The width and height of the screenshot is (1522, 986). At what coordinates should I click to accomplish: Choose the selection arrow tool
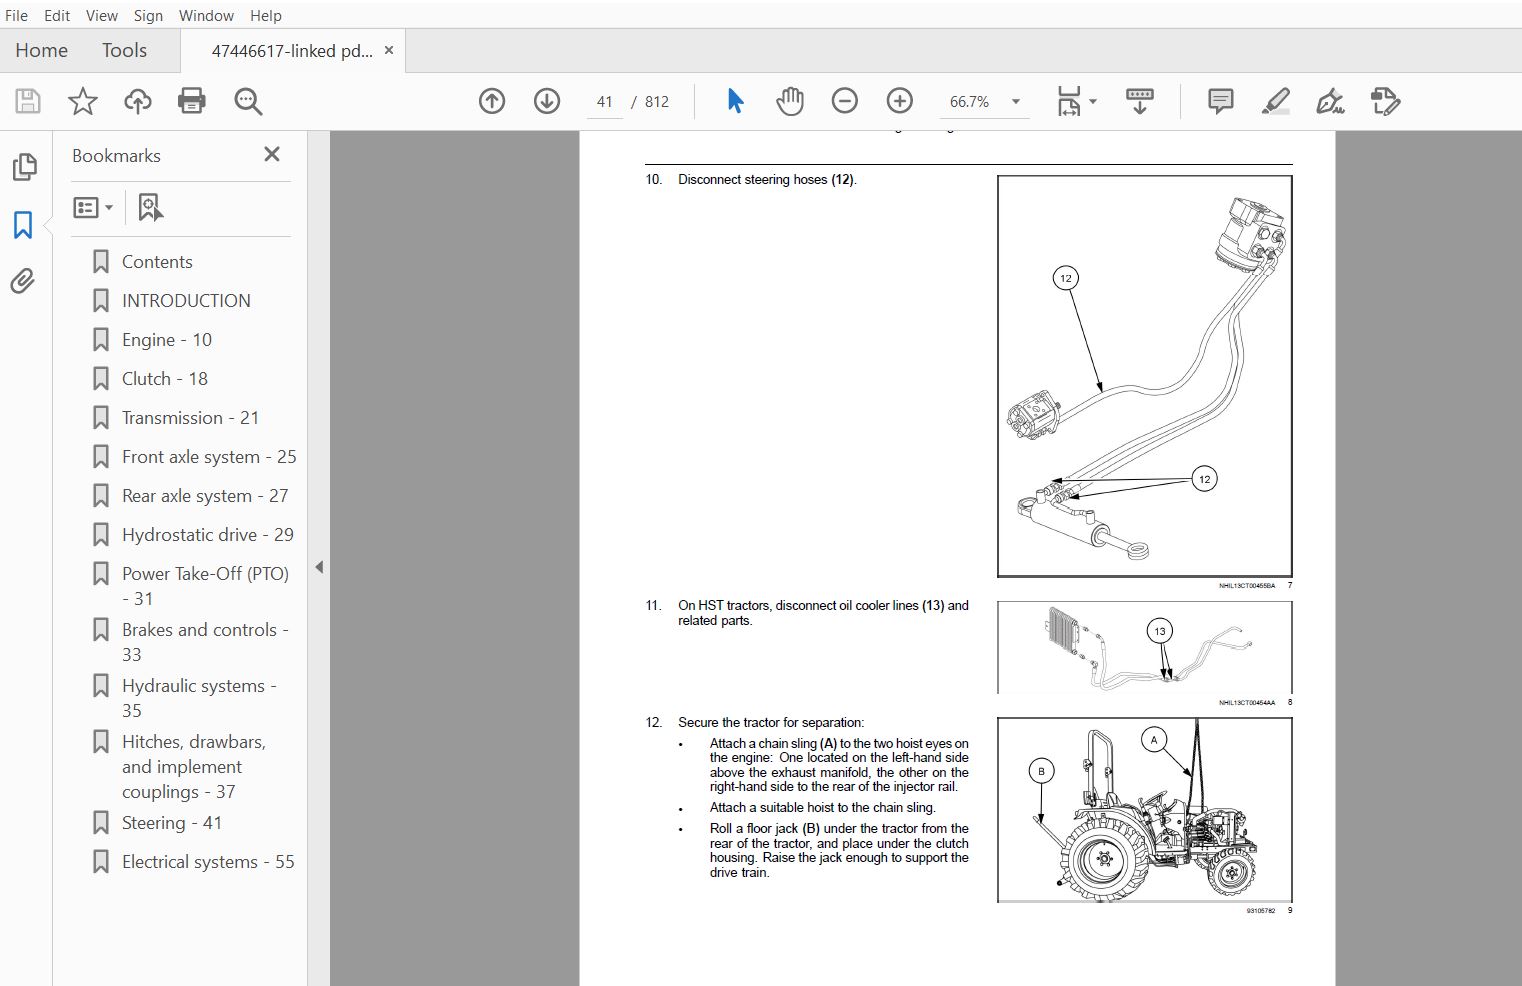click(x=735, y=101)
